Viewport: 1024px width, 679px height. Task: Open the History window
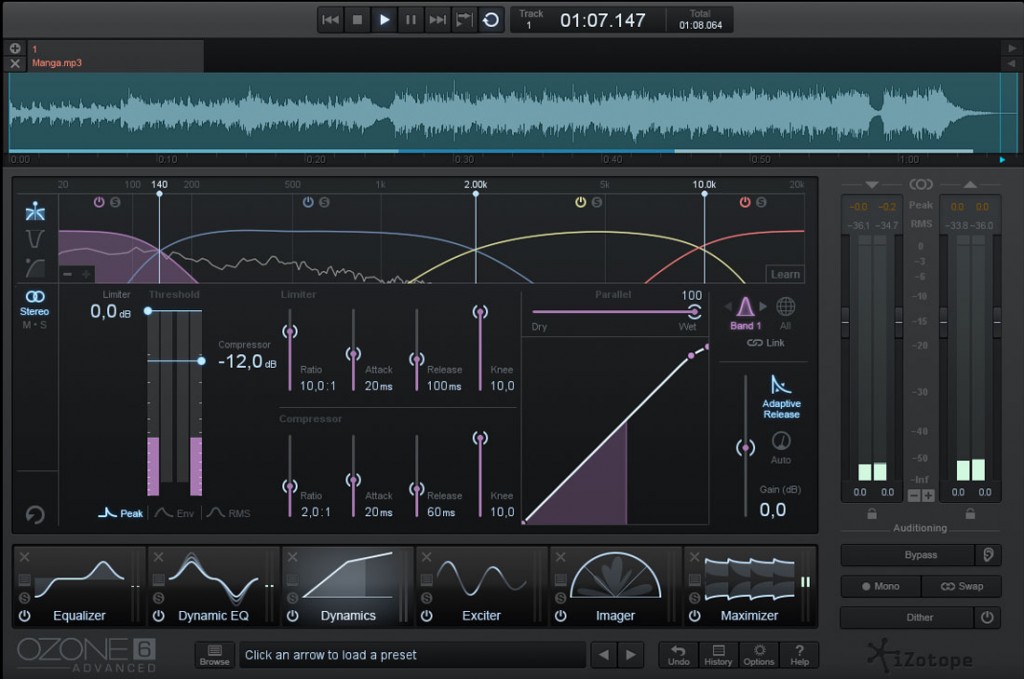[x=718, y=655]
